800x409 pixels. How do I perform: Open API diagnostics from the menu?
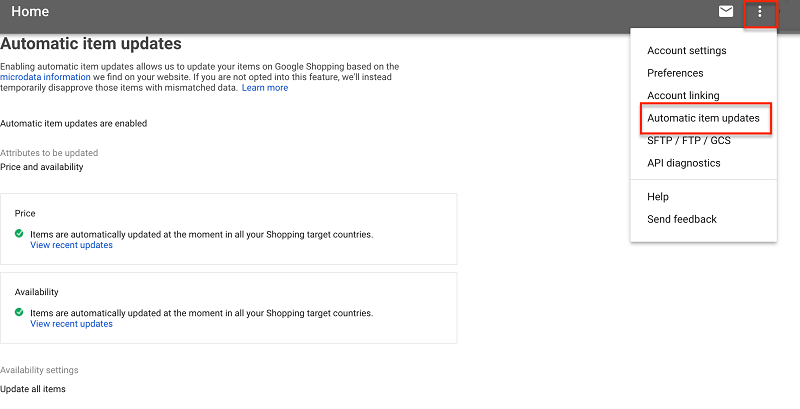[x=683, y=163]
